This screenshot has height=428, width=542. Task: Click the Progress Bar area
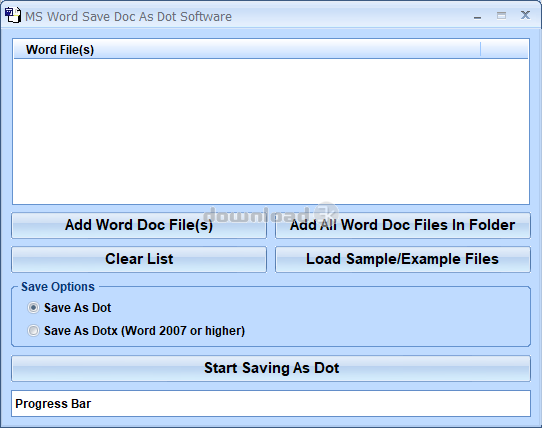coord(271,403)
